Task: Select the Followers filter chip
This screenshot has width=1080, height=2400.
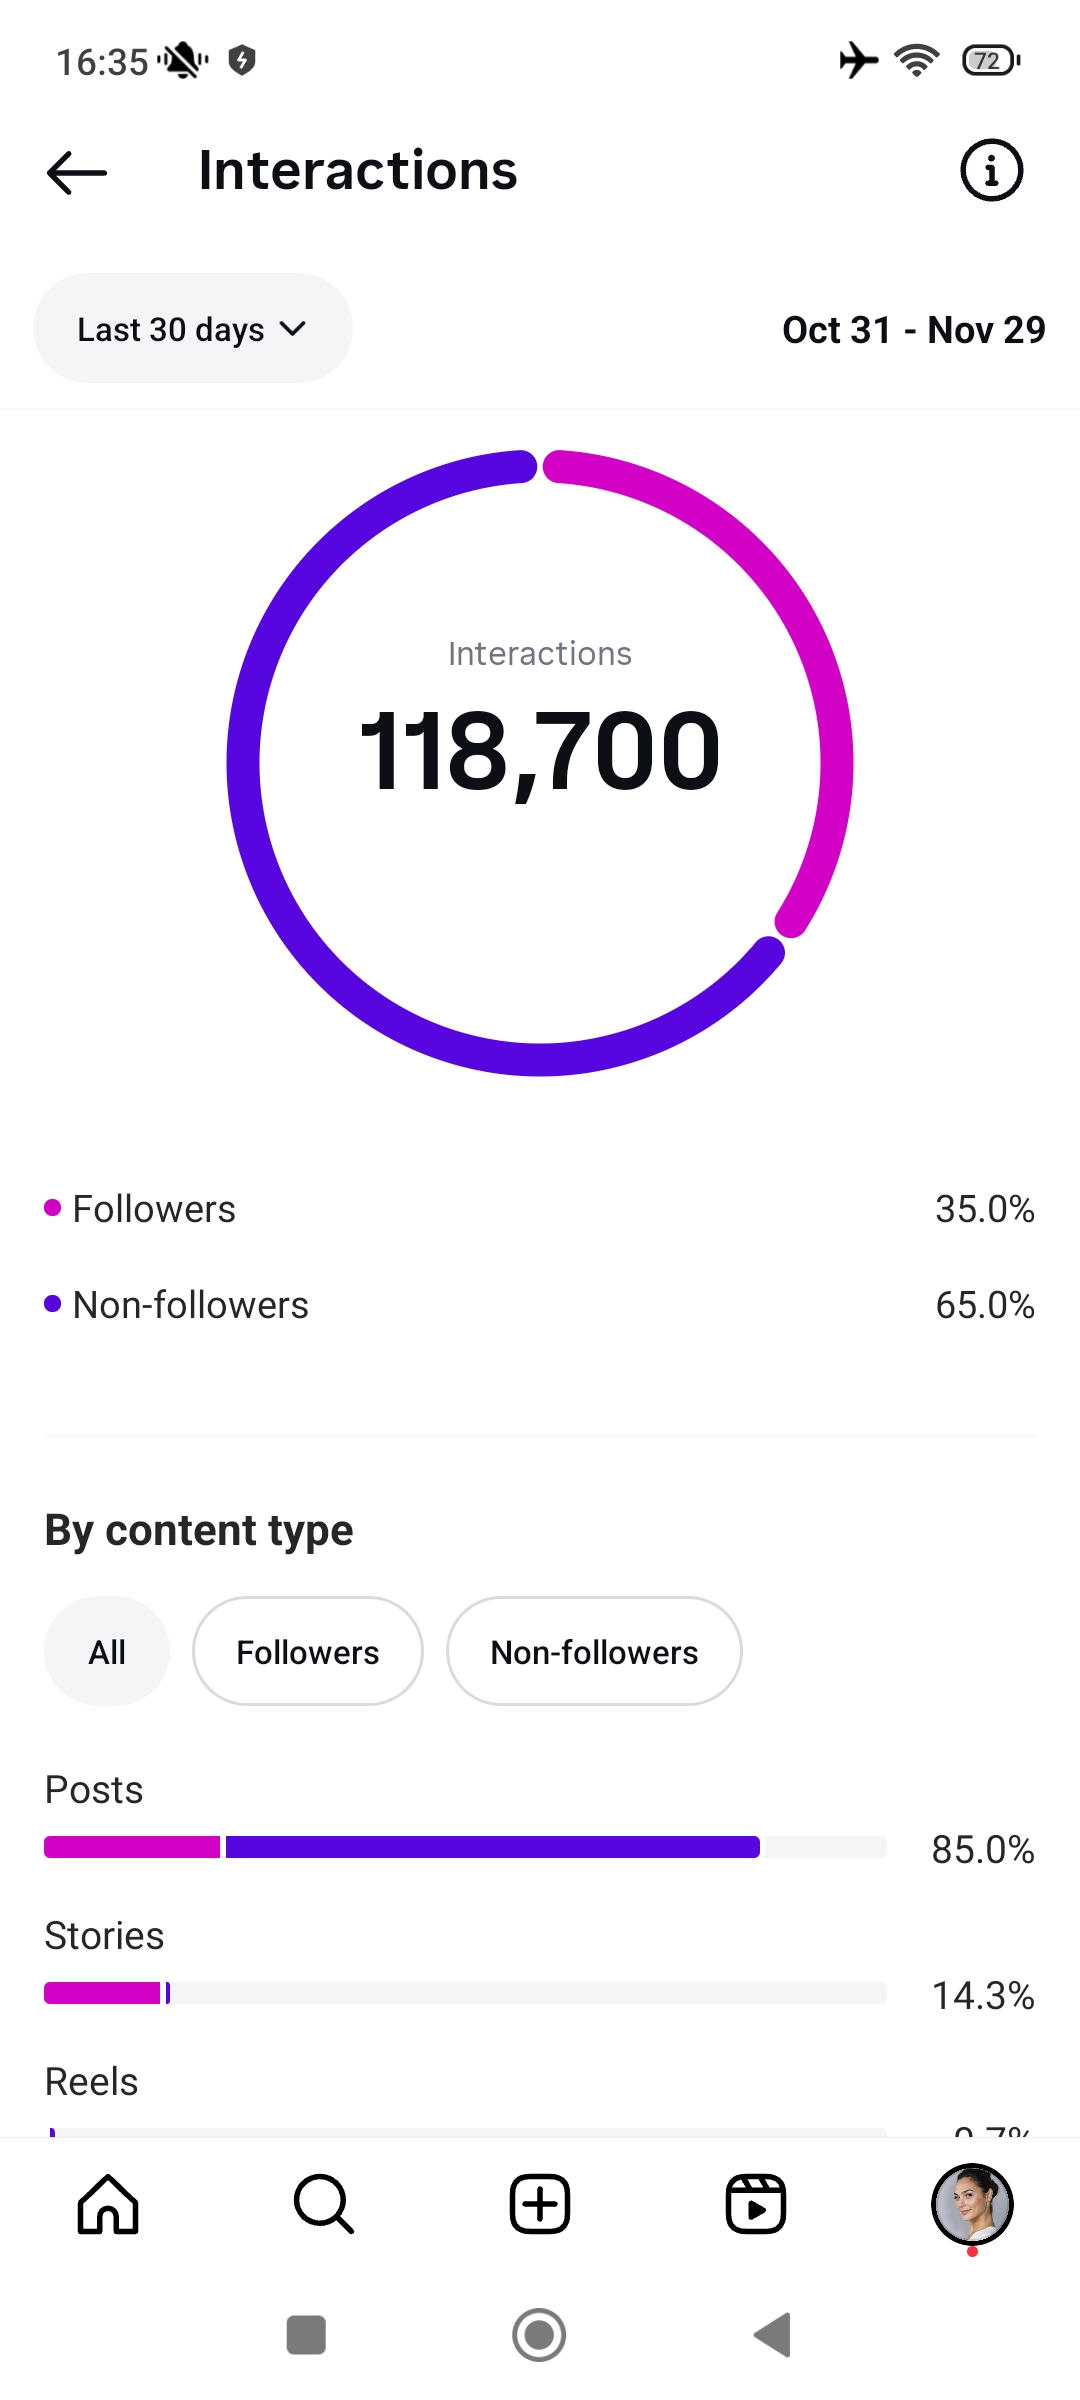Action: tap(307, 1652)
